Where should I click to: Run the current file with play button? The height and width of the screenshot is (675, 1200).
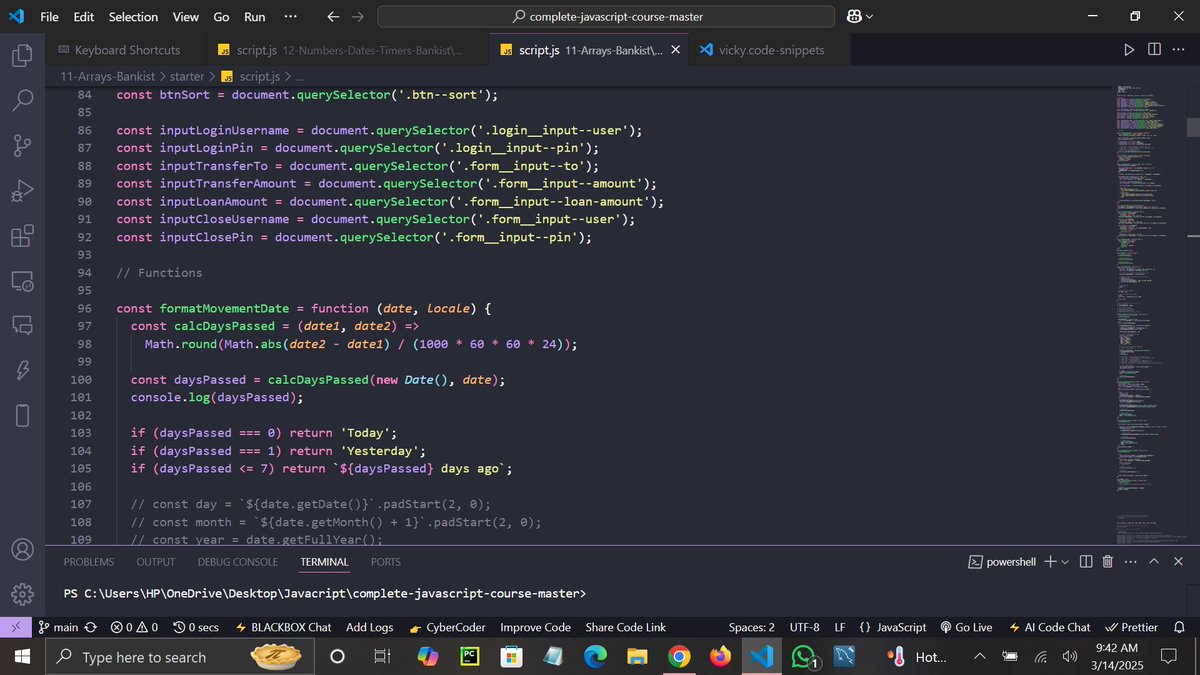click(1129, 49)
